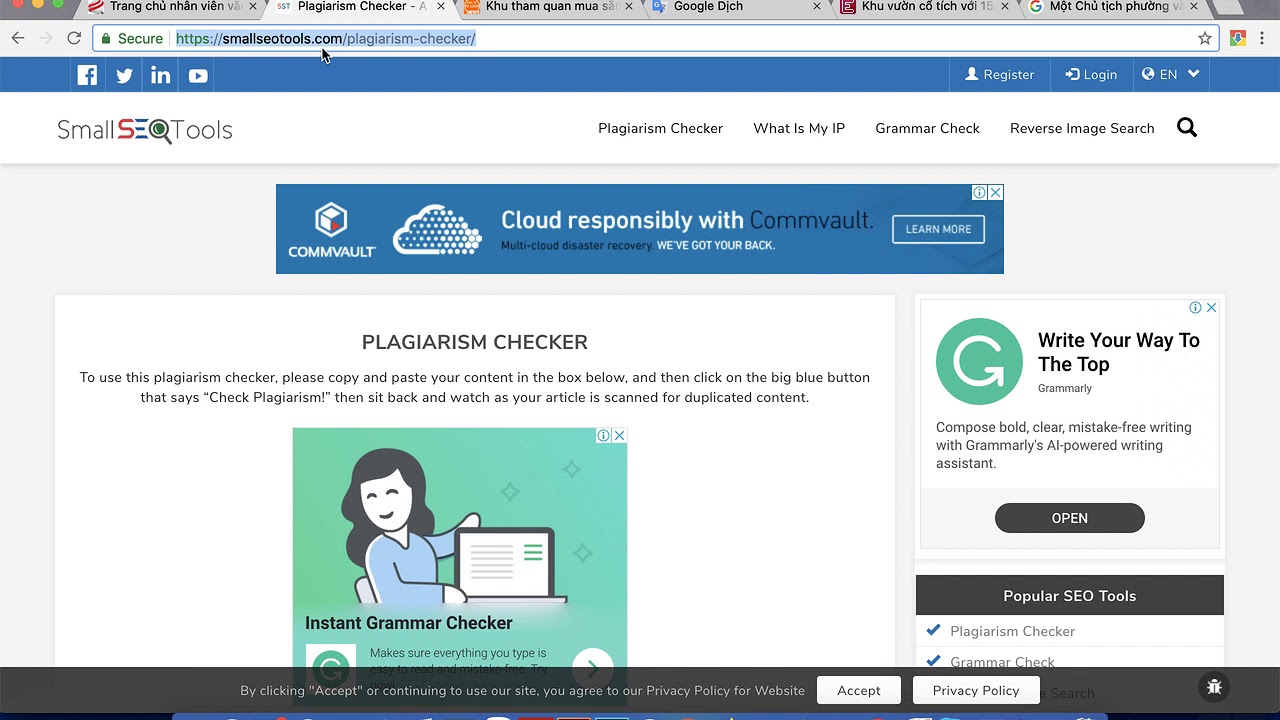The height and width of the screenshot is (720, 1280).
Task: Bookmark this page with the star icon
Action: click(x=1205, y=38)
